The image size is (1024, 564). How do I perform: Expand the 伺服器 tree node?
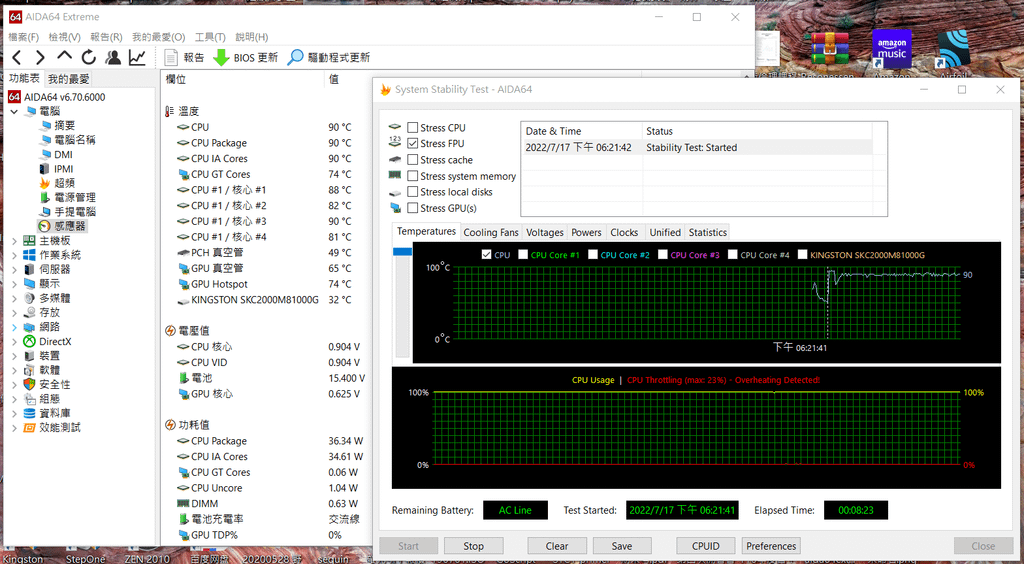pyautogui.click(x=14, y=269)
